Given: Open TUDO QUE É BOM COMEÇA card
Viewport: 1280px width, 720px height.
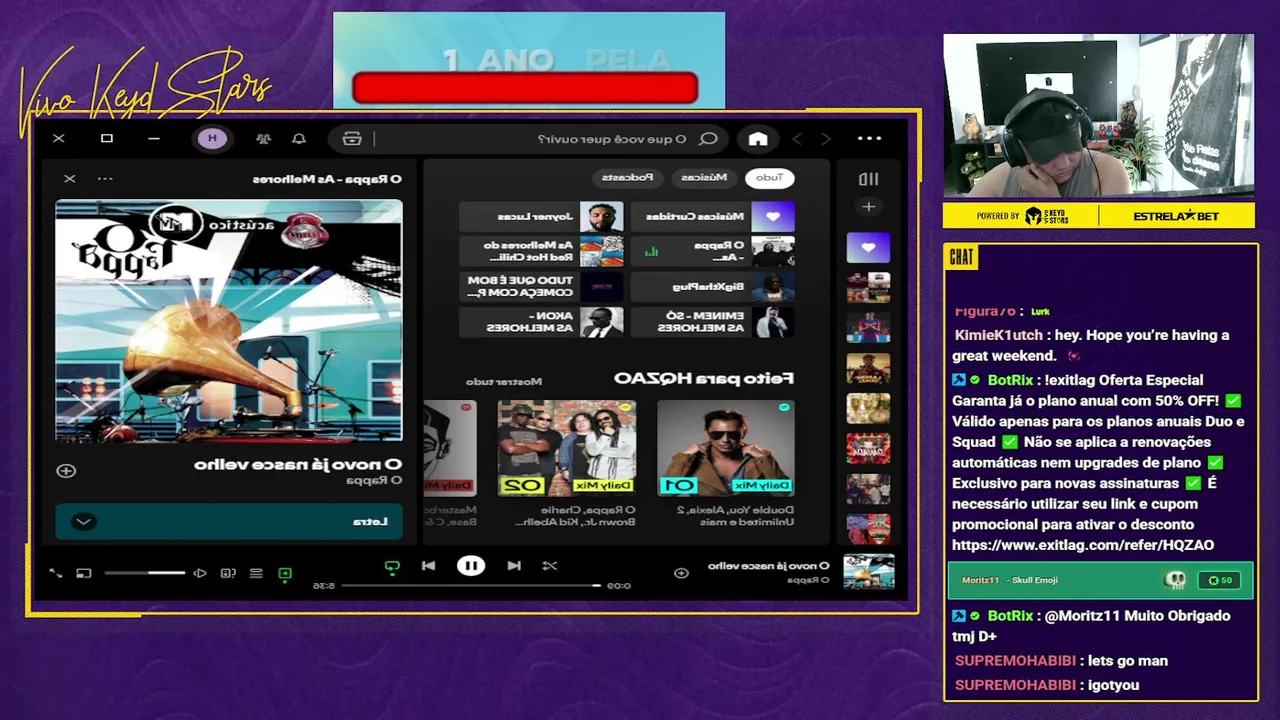Looking at the screenshot, I should click(542, 287).
